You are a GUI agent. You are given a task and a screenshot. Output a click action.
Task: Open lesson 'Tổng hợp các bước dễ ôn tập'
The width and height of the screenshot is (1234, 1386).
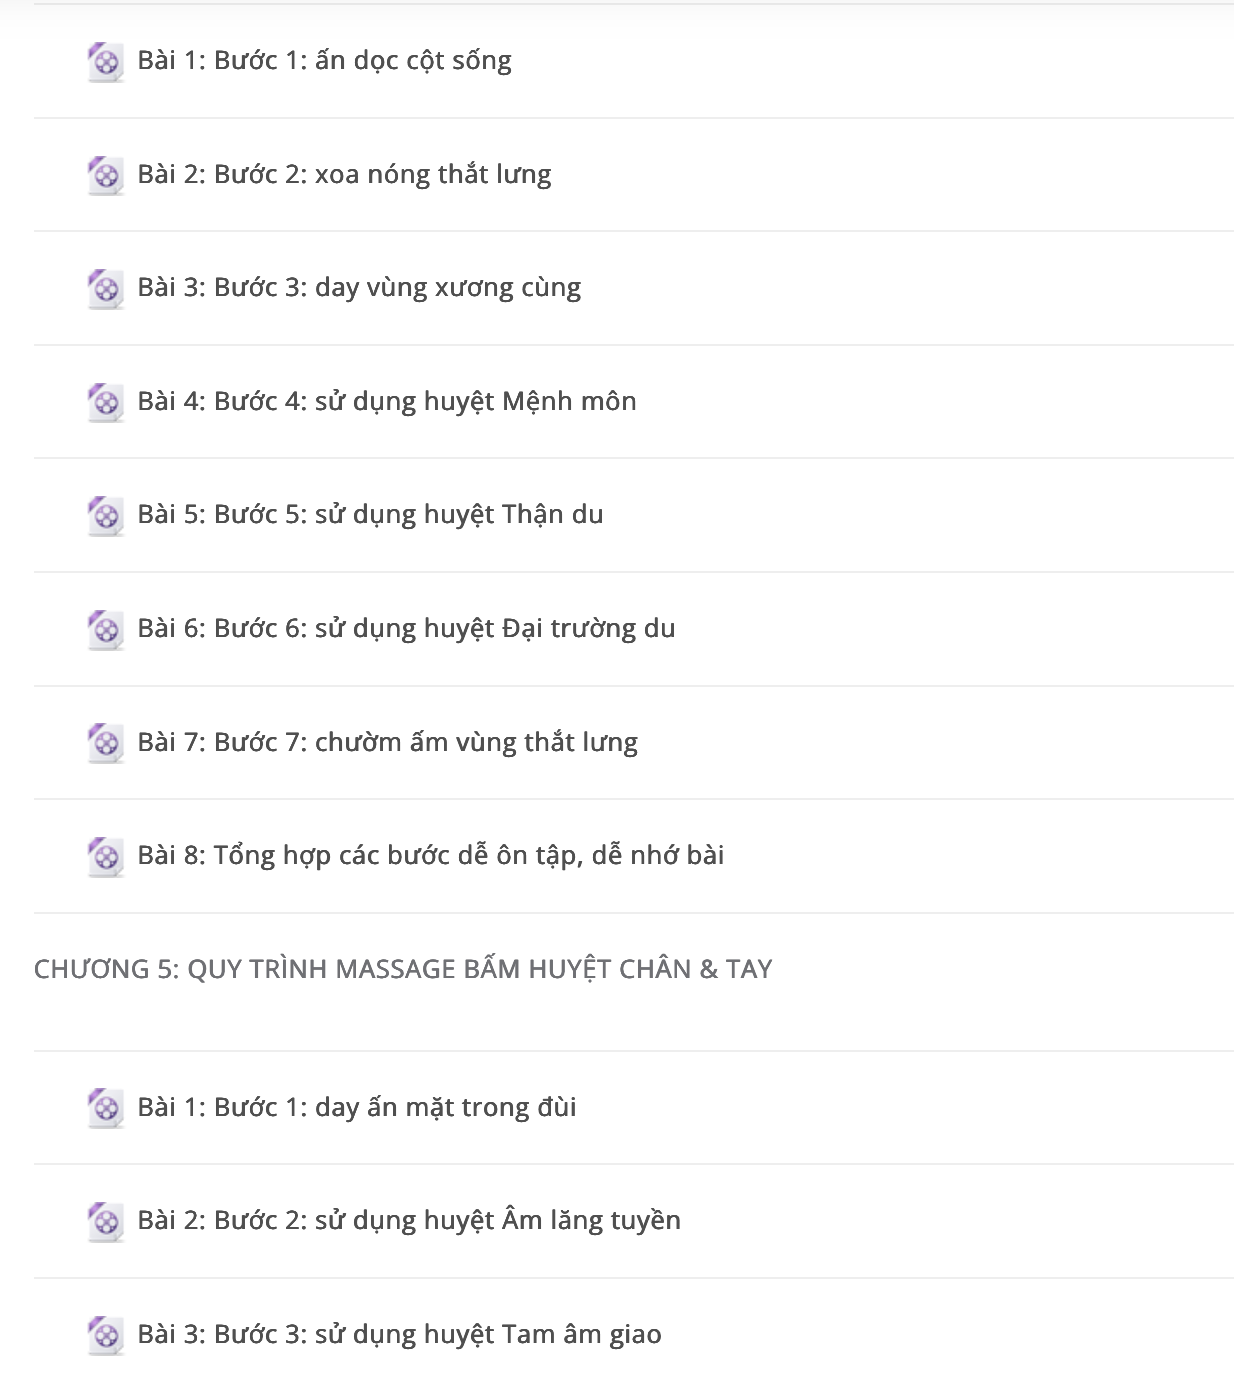tap(430, 856)
